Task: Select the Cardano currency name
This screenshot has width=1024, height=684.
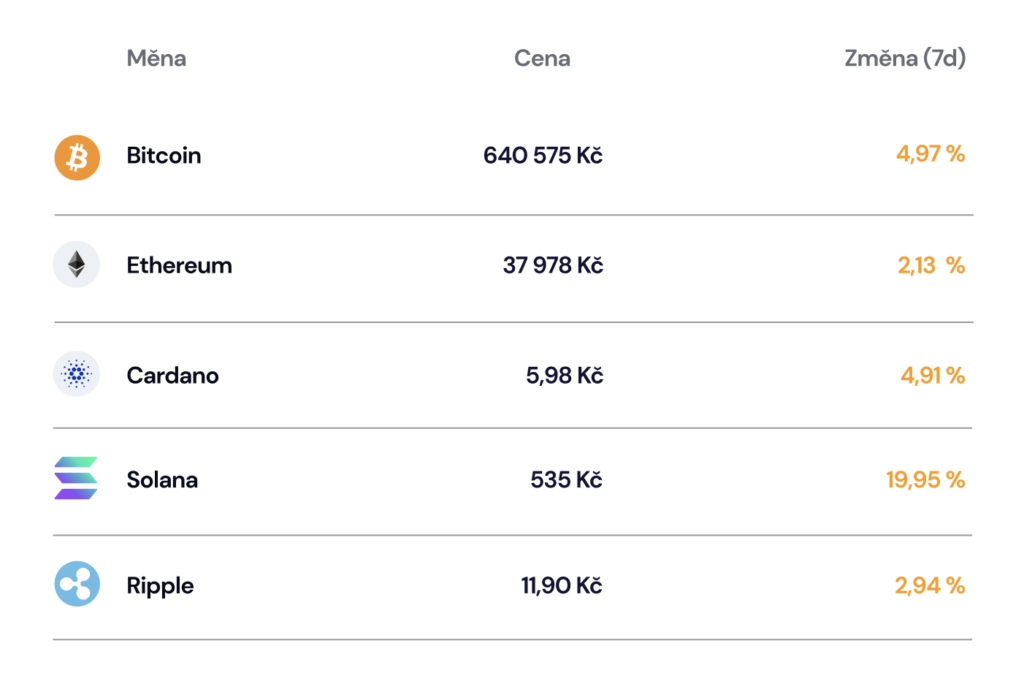Action: click(172, 375)
